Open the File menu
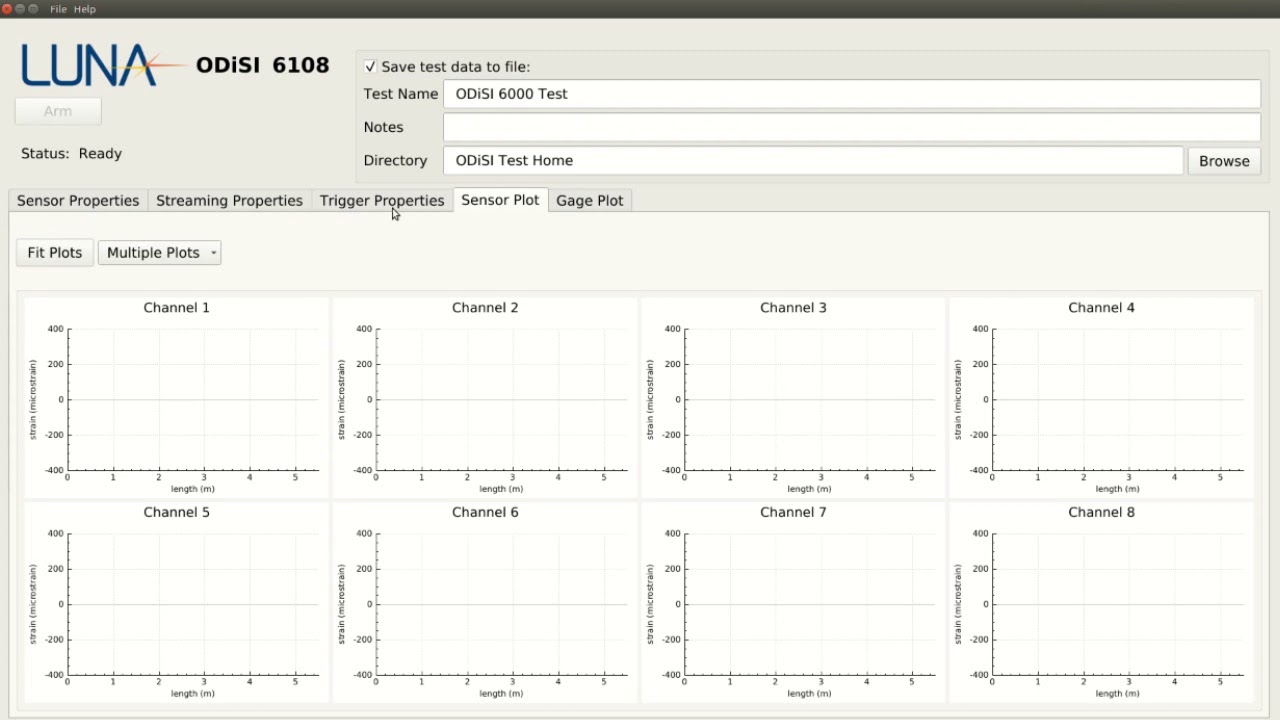This screenshot has width=1280, height=720. (x=58, y=9)
